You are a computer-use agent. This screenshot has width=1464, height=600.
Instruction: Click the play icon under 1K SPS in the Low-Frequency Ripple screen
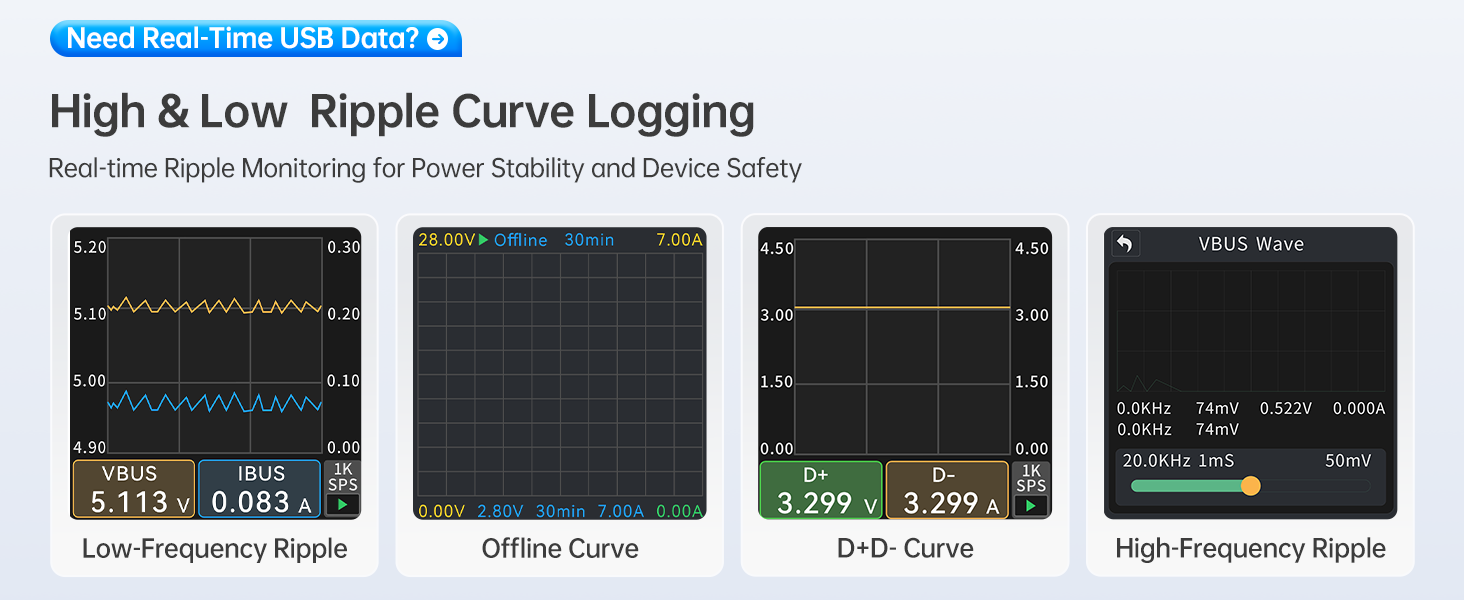pos(342,505)
